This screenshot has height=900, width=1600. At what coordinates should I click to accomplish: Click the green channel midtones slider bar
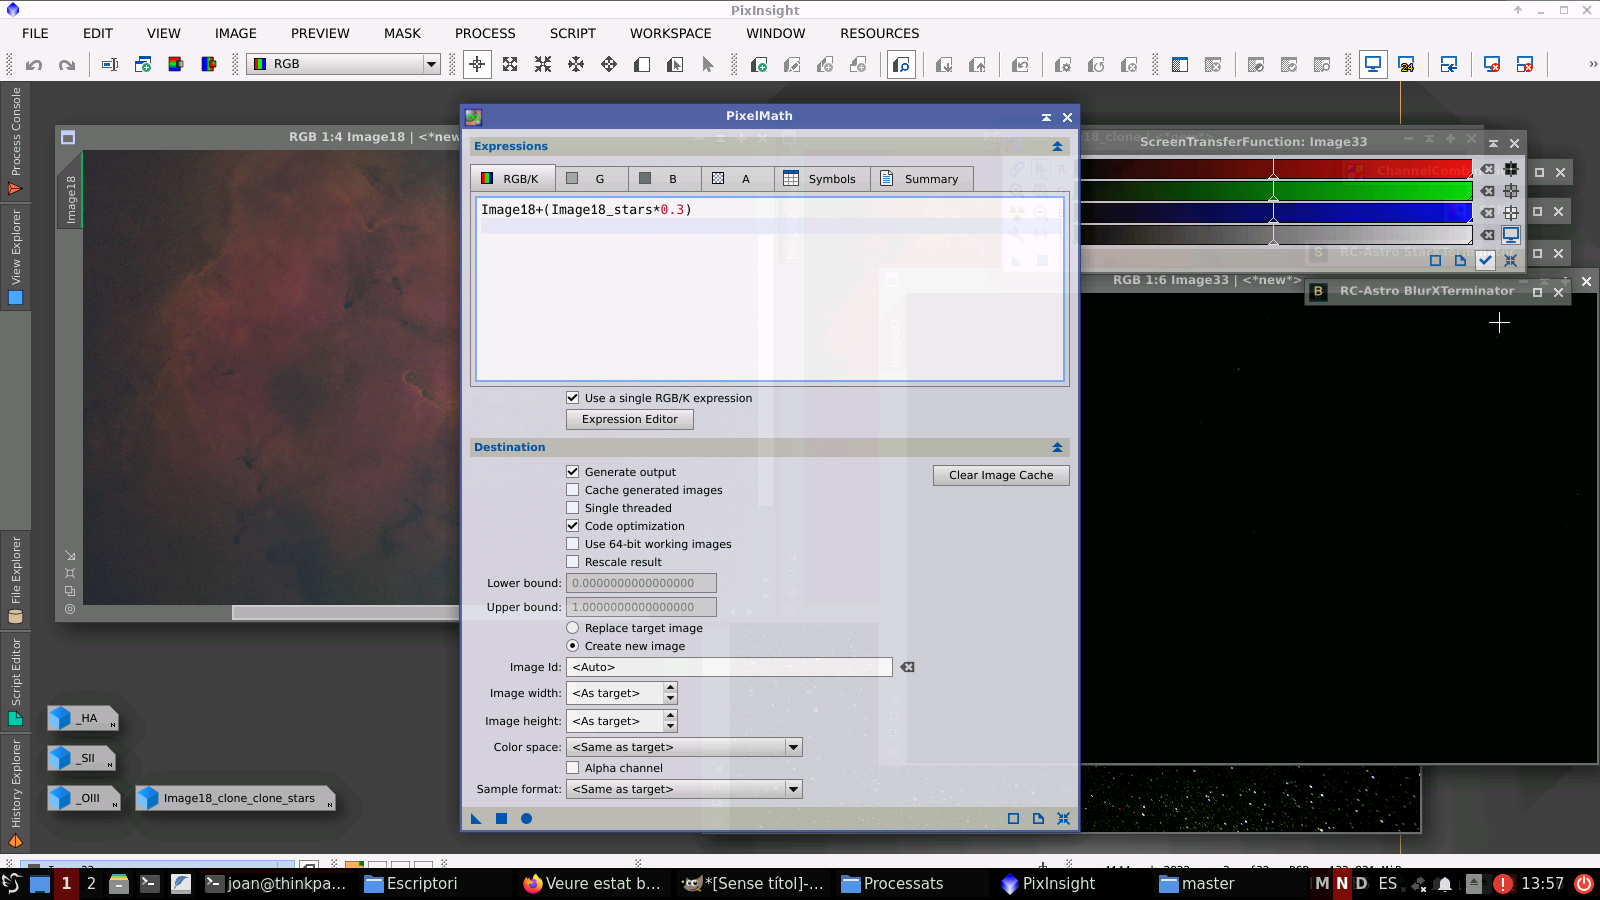[x=1273, y=191]
